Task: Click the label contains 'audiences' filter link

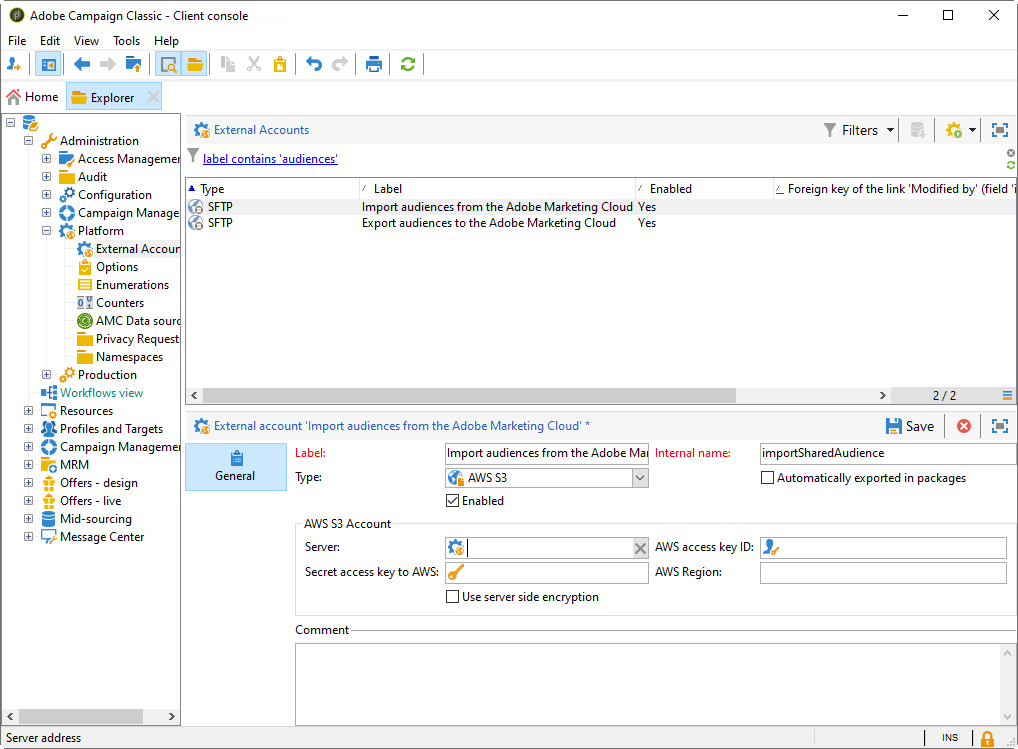Action: pyautogui.click(x=270, y=159)
